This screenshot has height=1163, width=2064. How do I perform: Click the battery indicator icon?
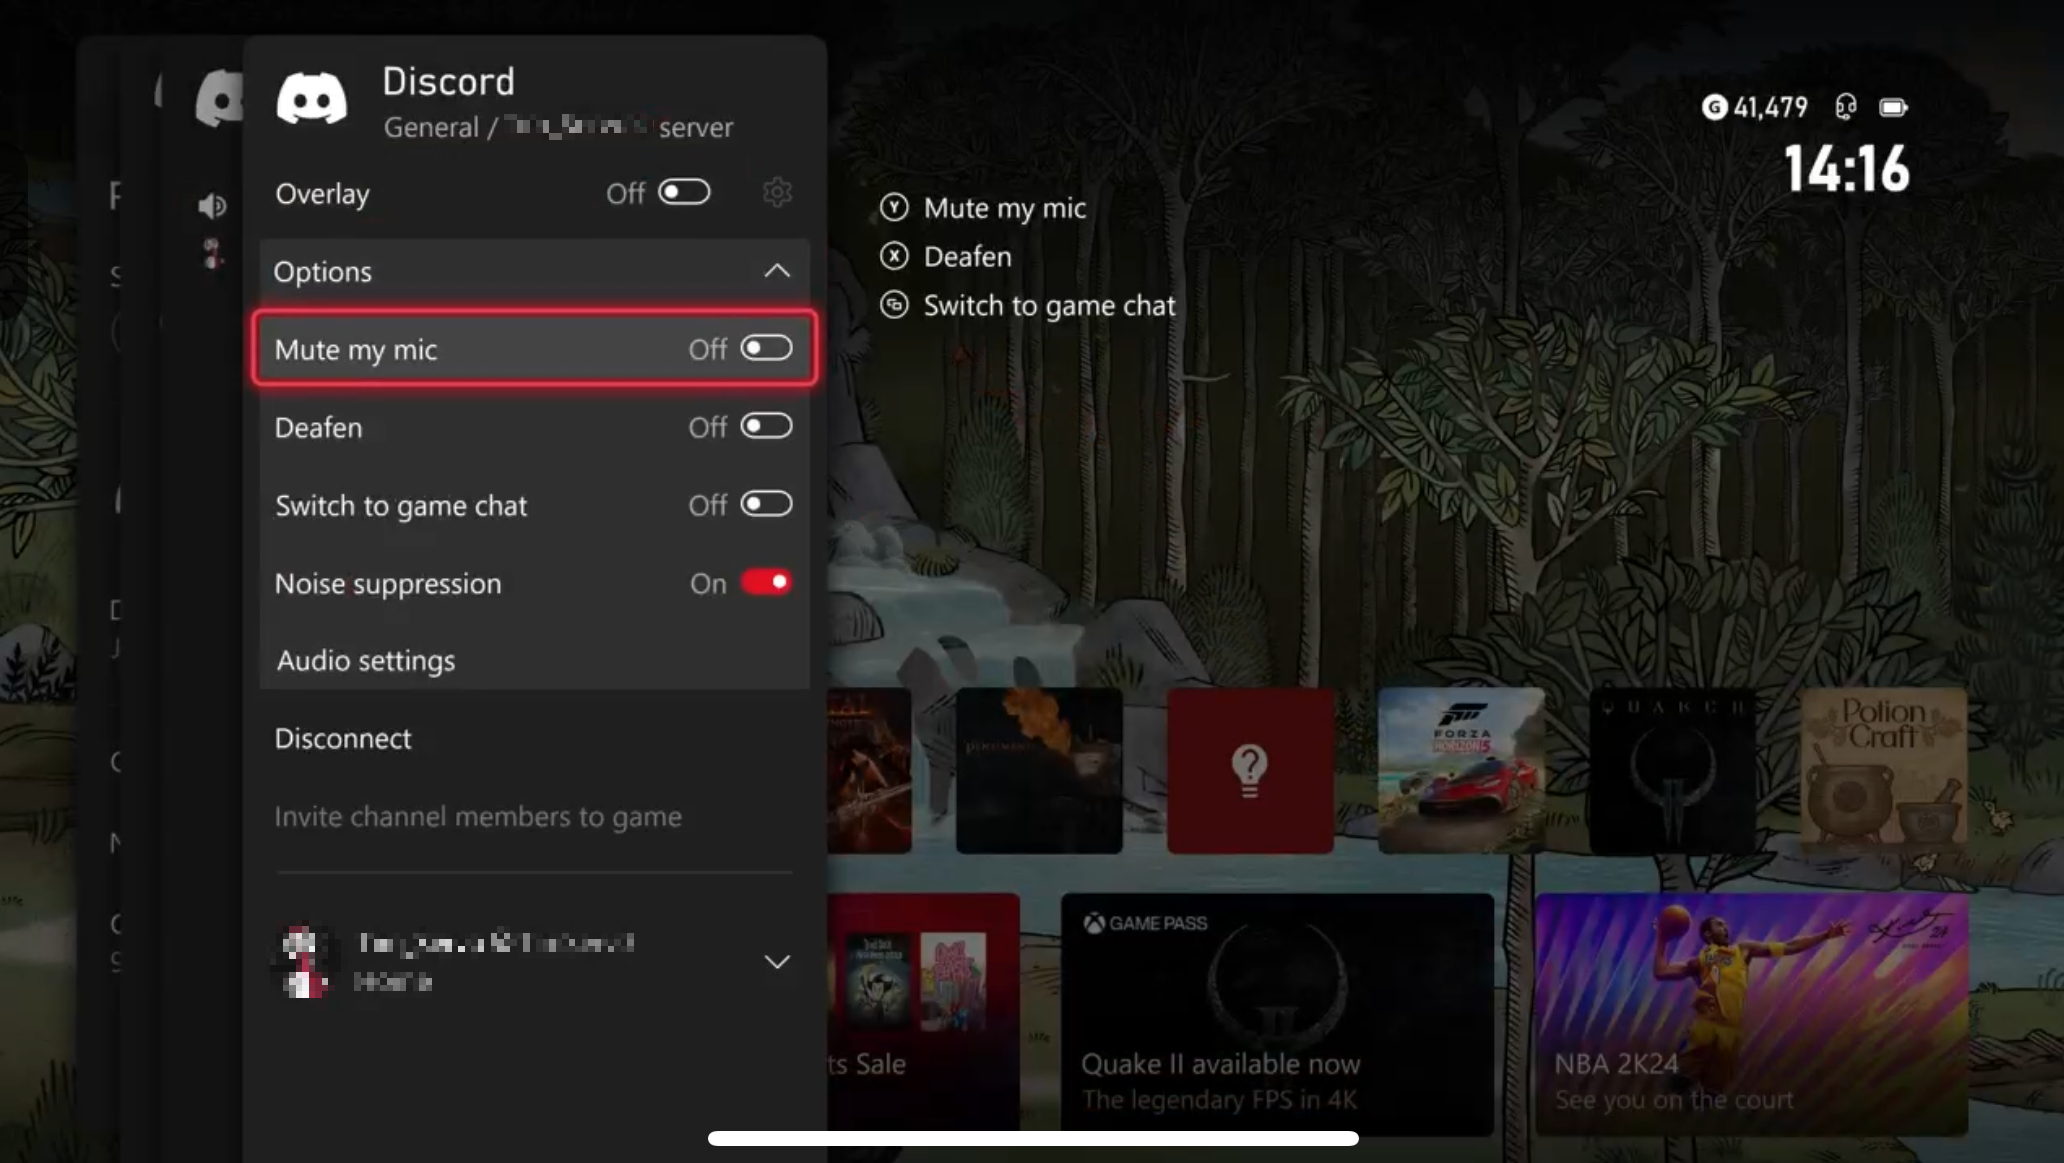click(x=1894, y=107)
